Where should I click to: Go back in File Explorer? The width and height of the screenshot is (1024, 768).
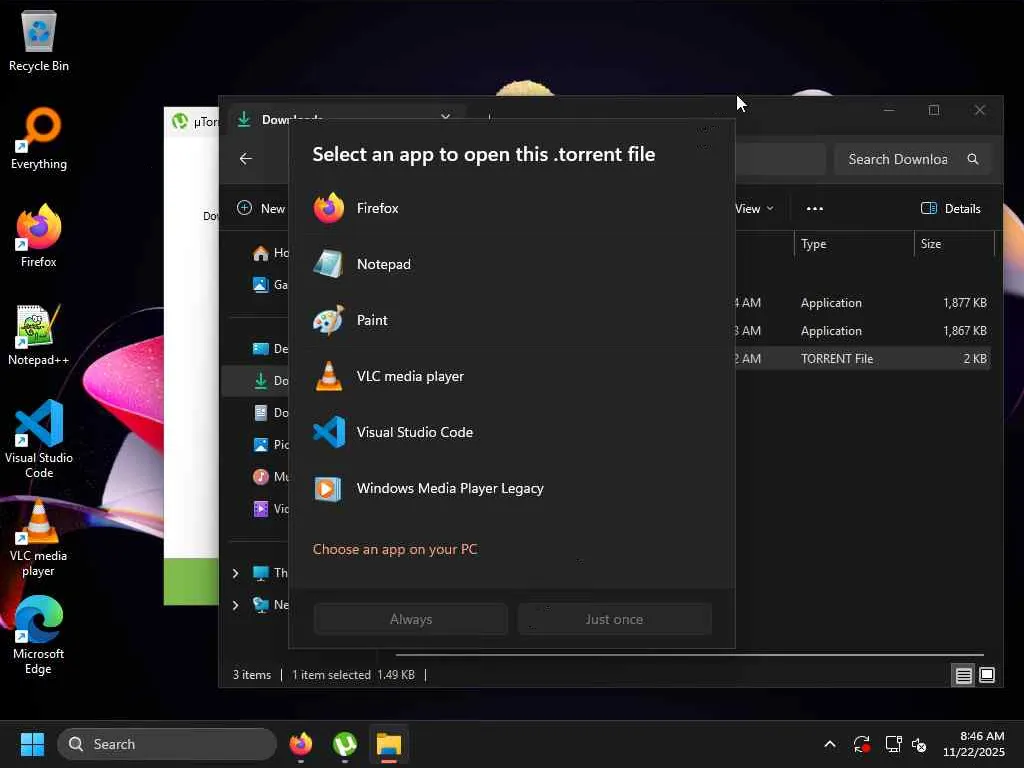(246, 159)
